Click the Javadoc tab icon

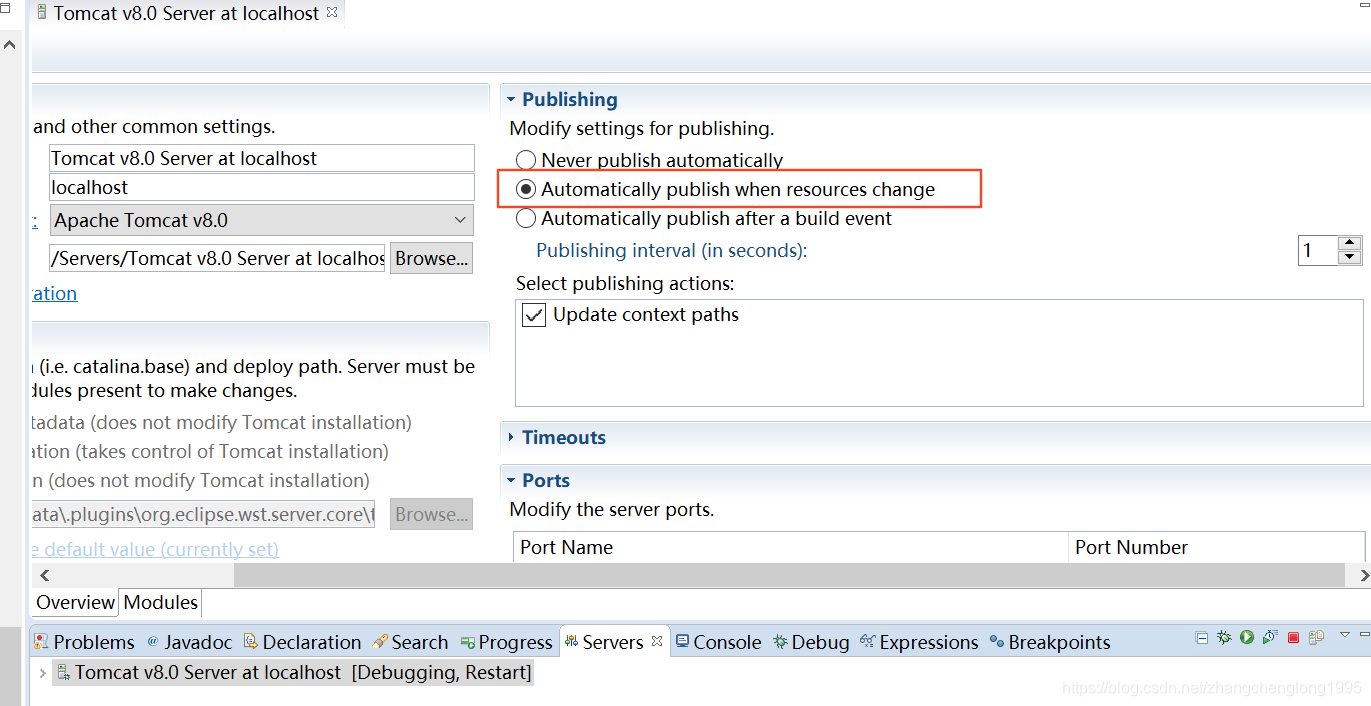[153, 642]
